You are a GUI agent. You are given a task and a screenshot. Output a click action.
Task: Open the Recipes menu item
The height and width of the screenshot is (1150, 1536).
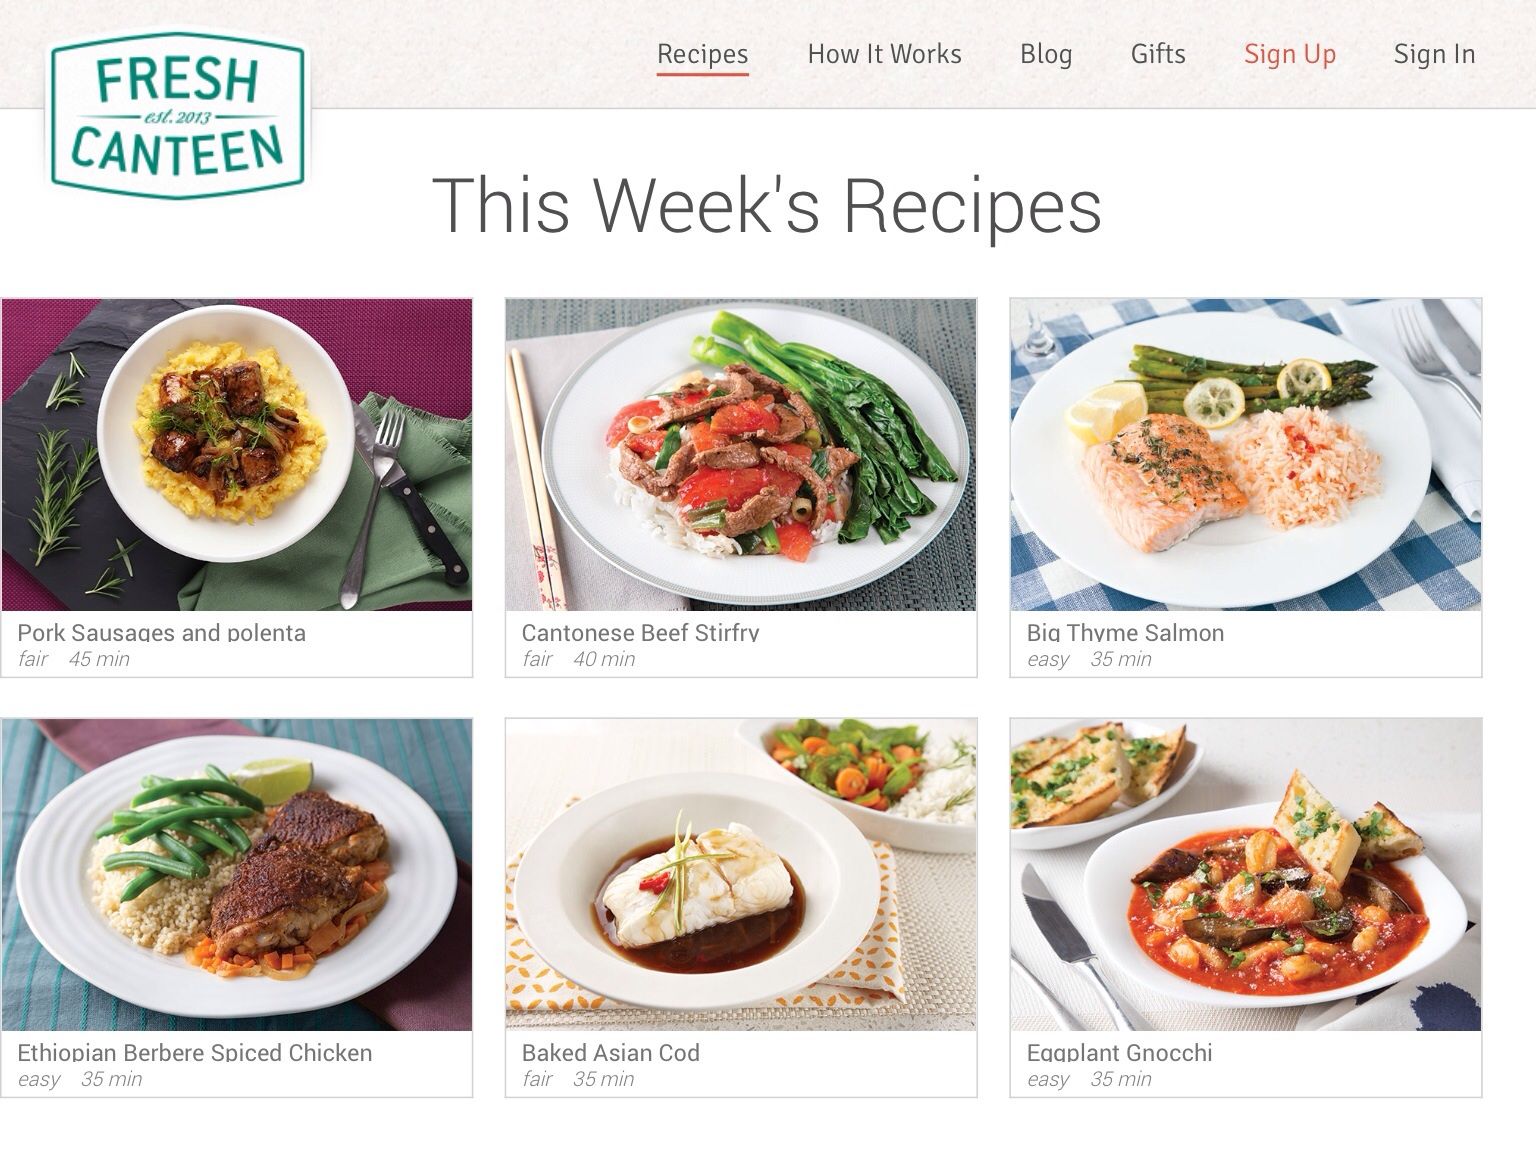pos(702,54)
